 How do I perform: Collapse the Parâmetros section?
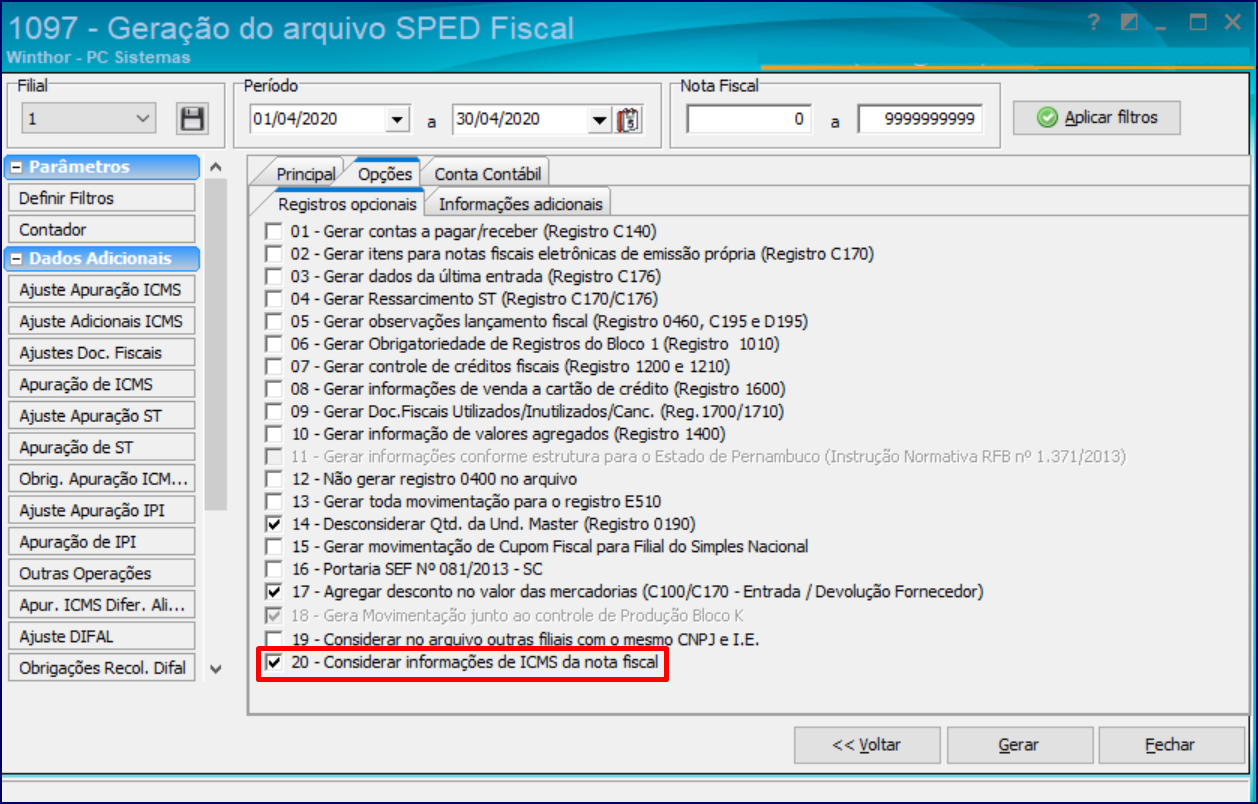[17, 167]
